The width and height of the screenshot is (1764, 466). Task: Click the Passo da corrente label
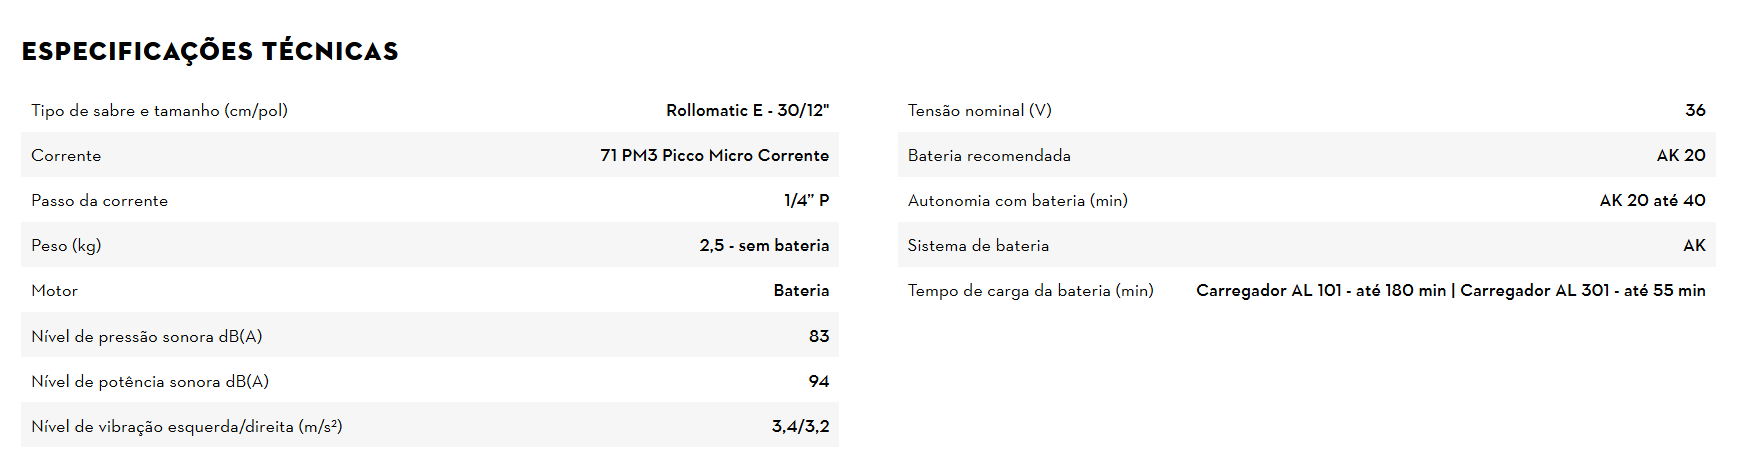tap(99, 200)
